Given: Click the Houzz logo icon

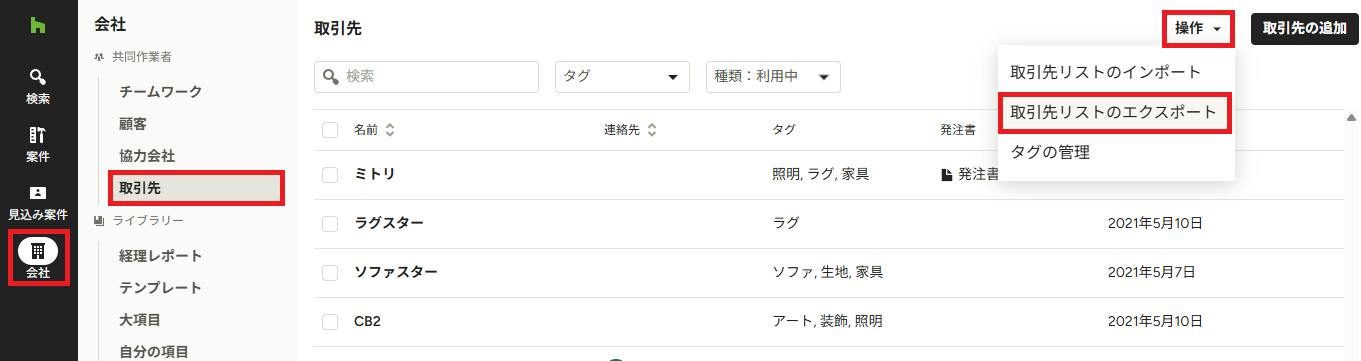Looking at the screenshot, I should 38,22.
